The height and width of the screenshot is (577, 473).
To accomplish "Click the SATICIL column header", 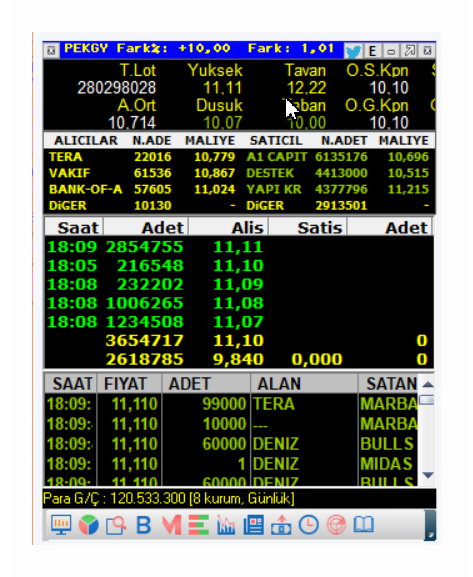I will (x=276, y=141).
